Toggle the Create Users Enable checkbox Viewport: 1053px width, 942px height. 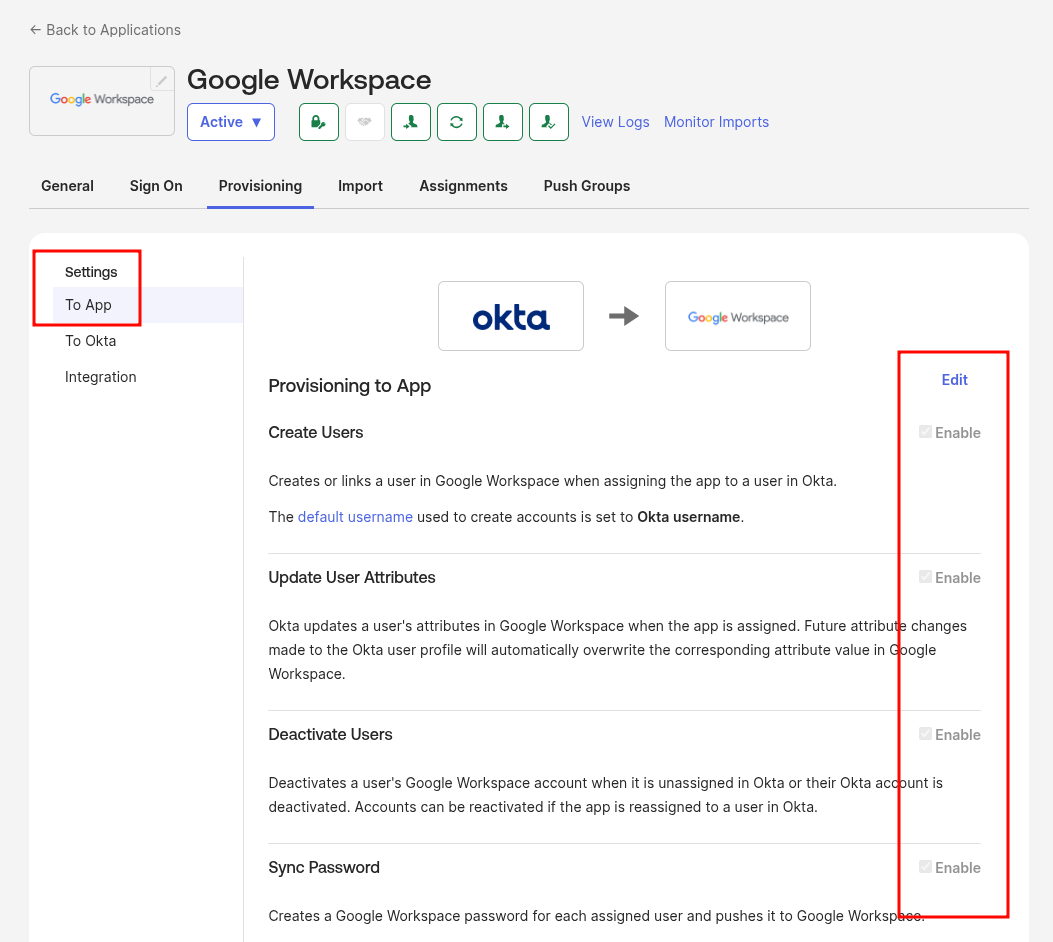click(x=925, y=432)
